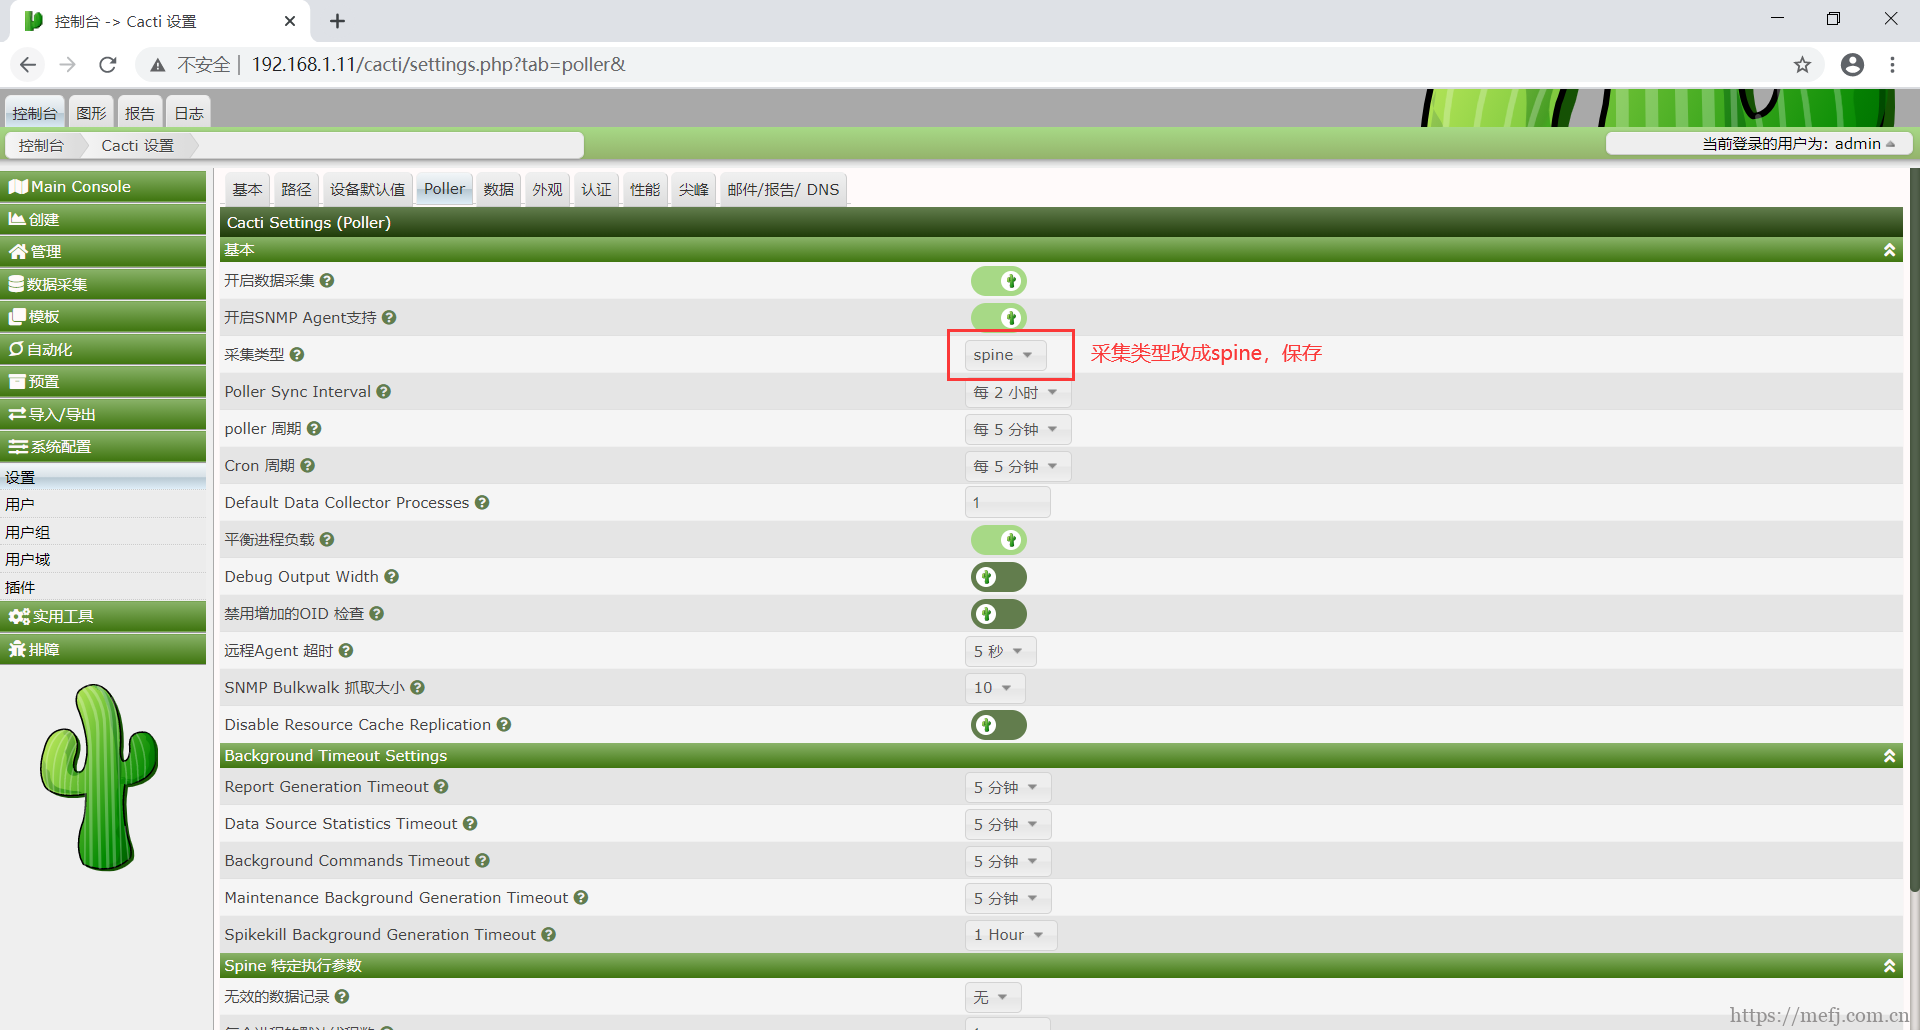Click help icon for Disable Resource Cache Replication
The image size is (1920, 1030).
[x=504, y=725]
